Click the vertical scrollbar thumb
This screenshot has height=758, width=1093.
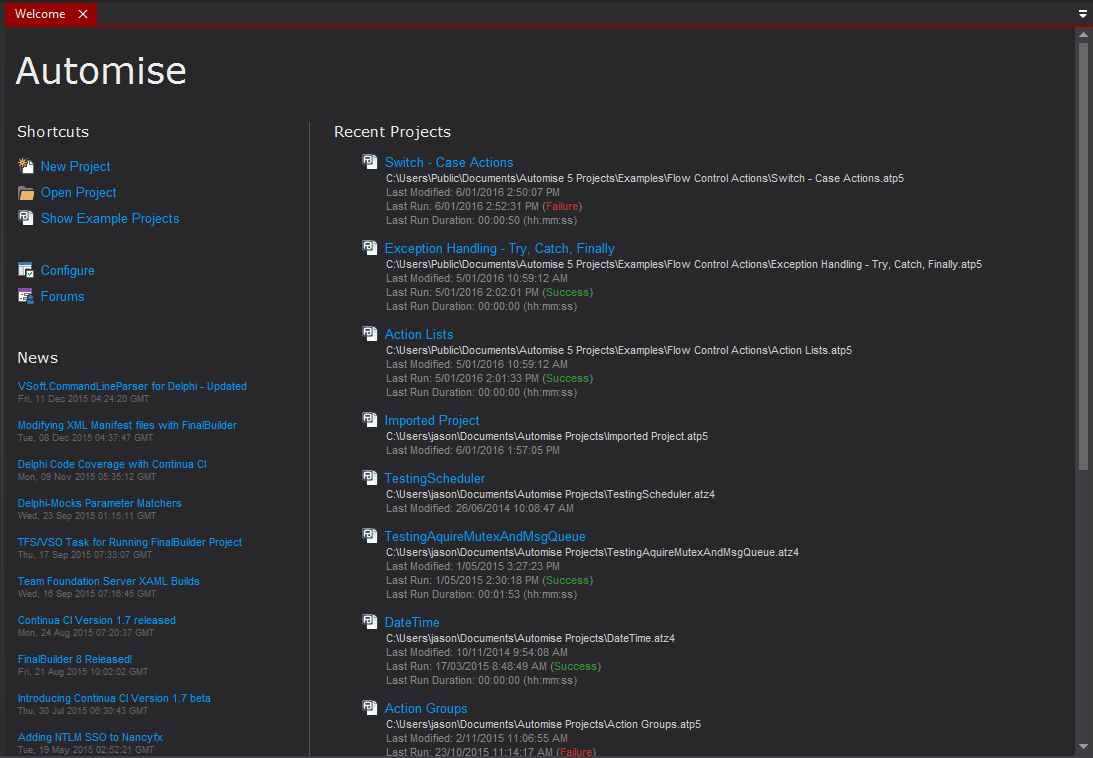tap(1083, 255)
